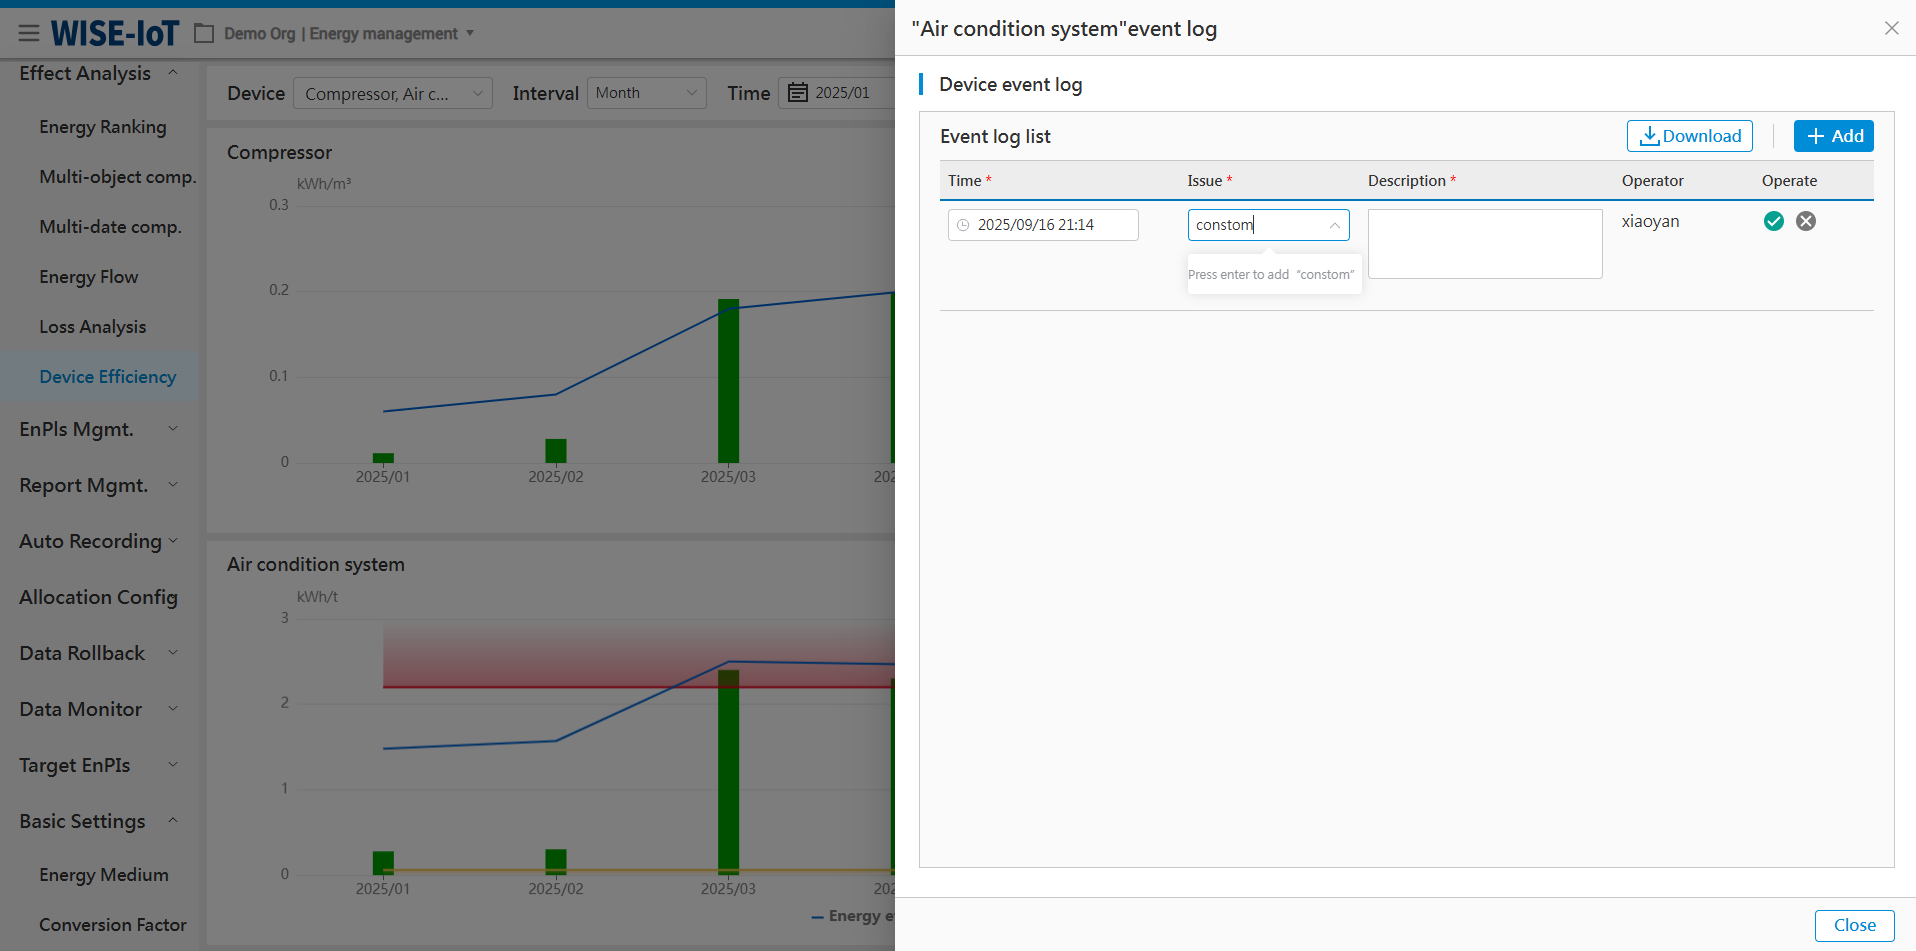1916x951 pixels.
Task: Add a new event log entry
Action: pyautogui.click(x=1832, y=136)
